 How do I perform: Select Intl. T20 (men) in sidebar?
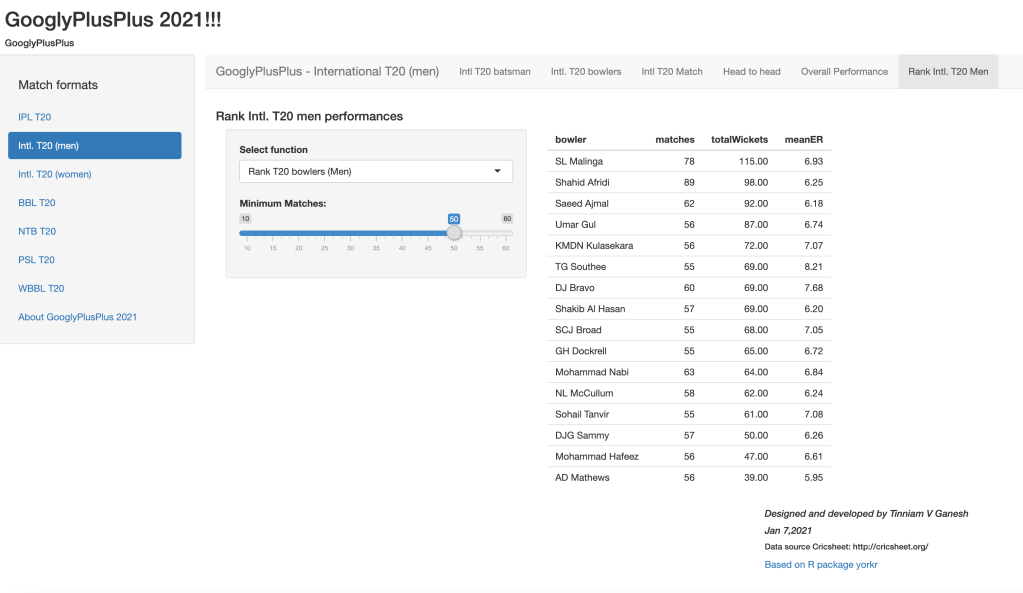click(94, 146)
